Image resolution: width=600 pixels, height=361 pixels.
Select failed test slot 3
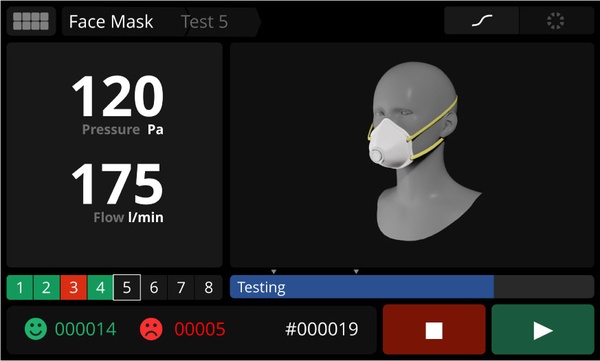click(73, 287)
